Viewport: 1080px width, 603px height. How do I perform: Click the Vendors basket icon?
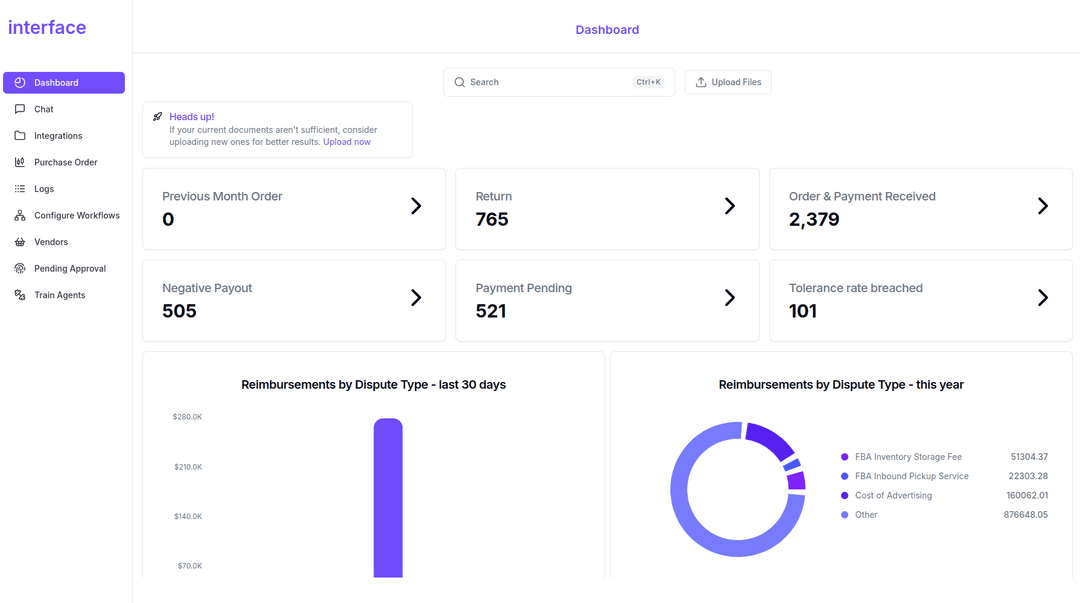click(20, 242)
